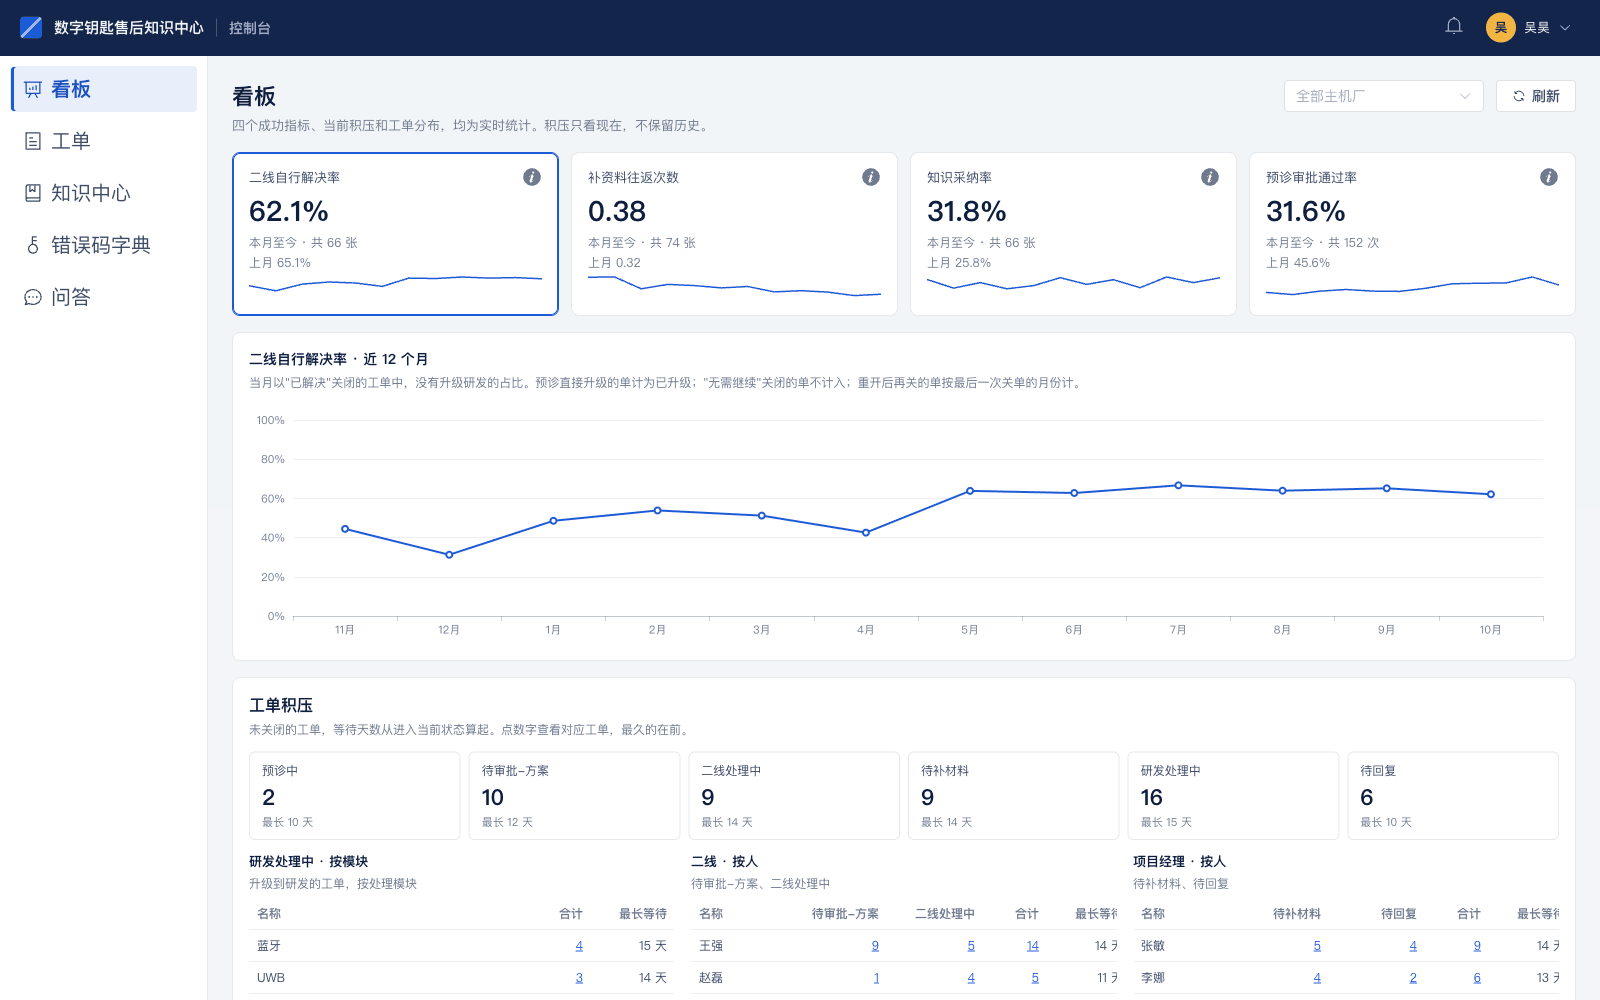Viewport: 1600px width, 1000px height.
Task: Select the 补资料往返次数 metric card
Action: (x=734, y=234)
